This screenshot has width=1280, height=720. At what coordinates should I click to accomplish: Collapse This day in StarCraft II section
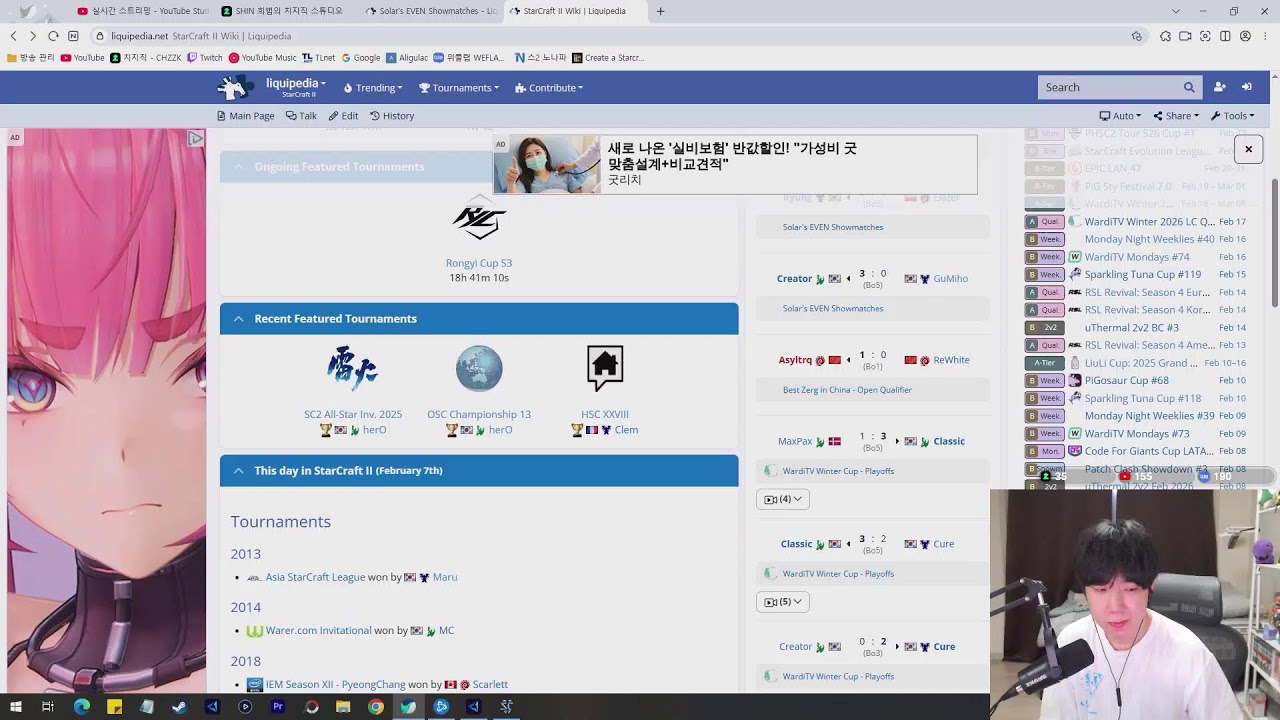tap(238, 471)
